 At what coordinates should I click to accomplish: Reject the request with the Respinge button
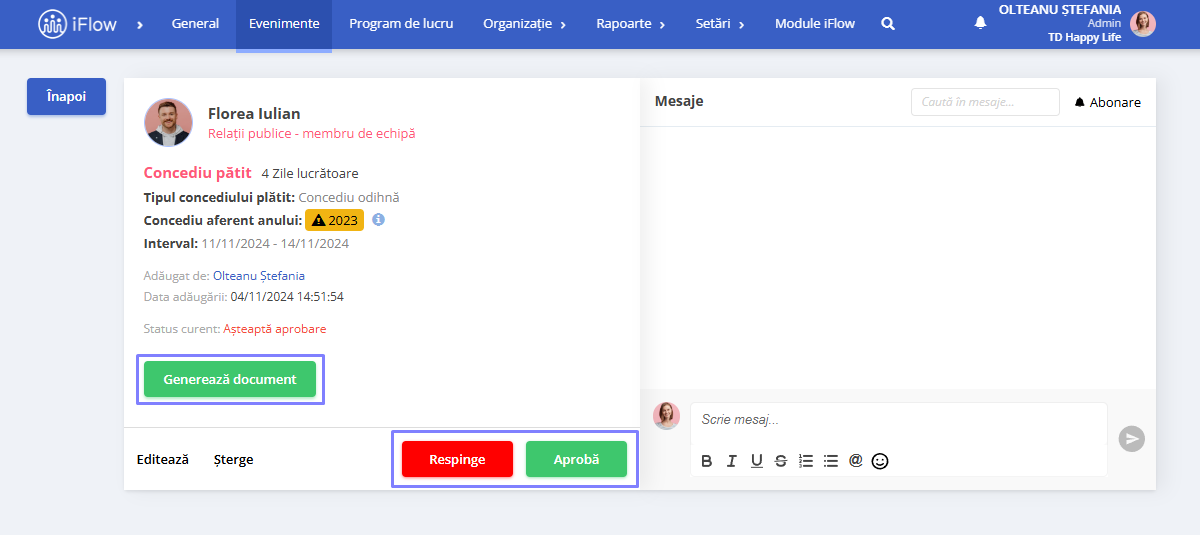457,460
